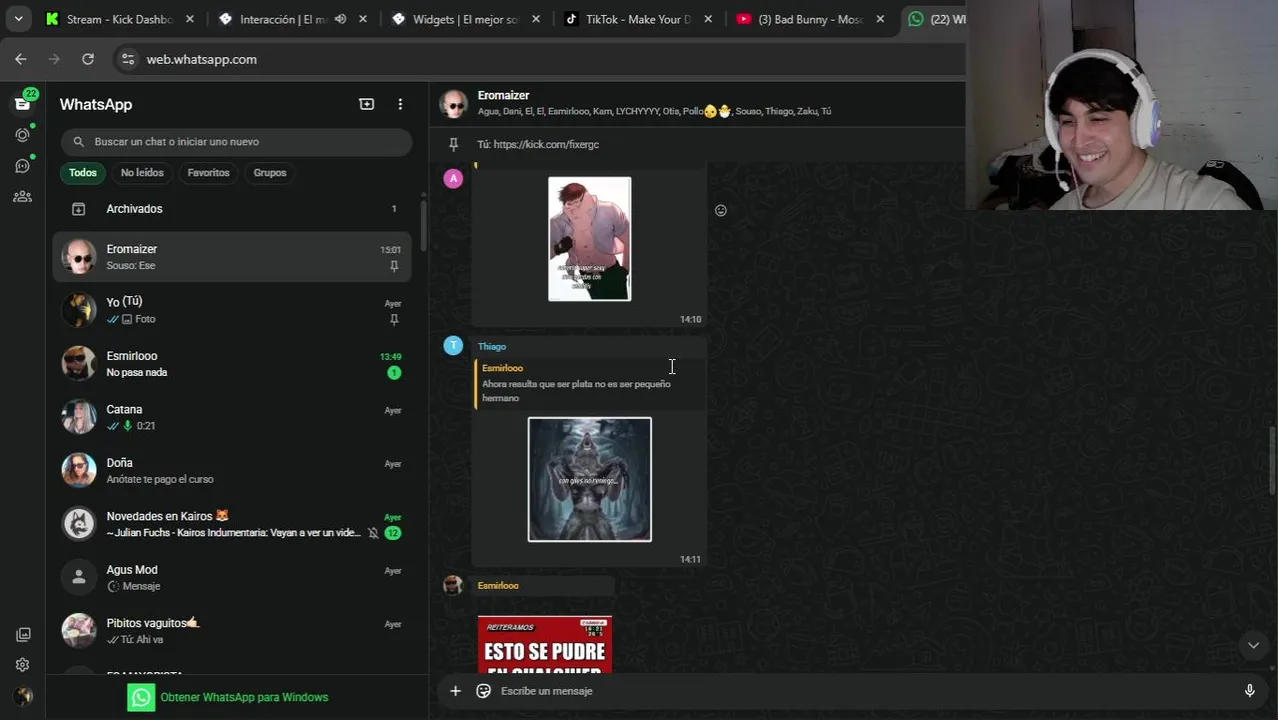
Task: Open the emoji picker icon
Action: point(484,691)
